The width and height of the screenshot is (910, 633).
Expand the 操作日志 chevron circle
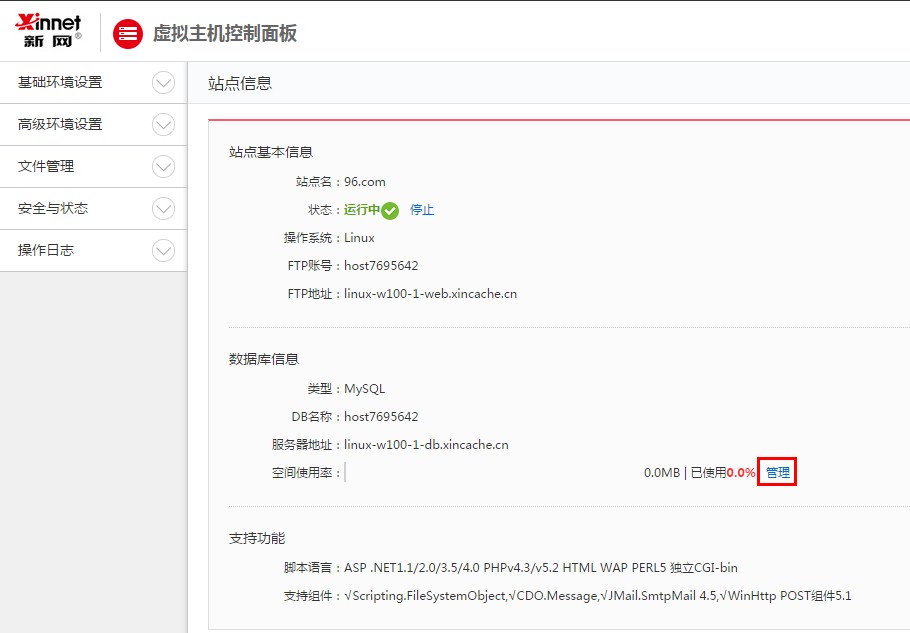pyautogui.click(x=163, y=251)
